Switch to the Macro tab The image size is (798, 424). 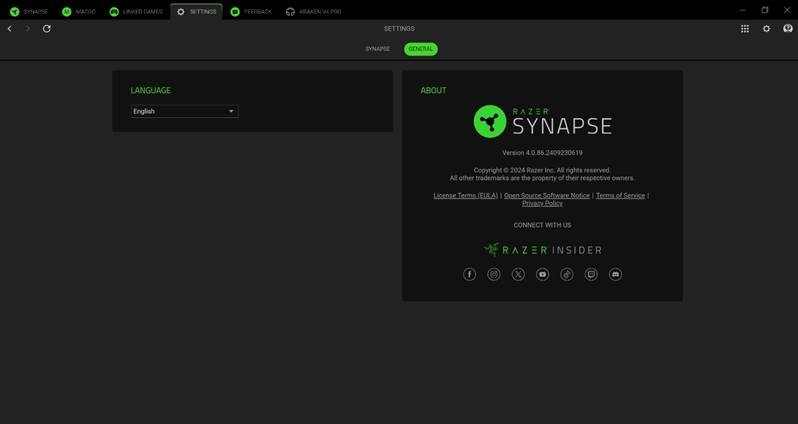(x=79, y=12)
